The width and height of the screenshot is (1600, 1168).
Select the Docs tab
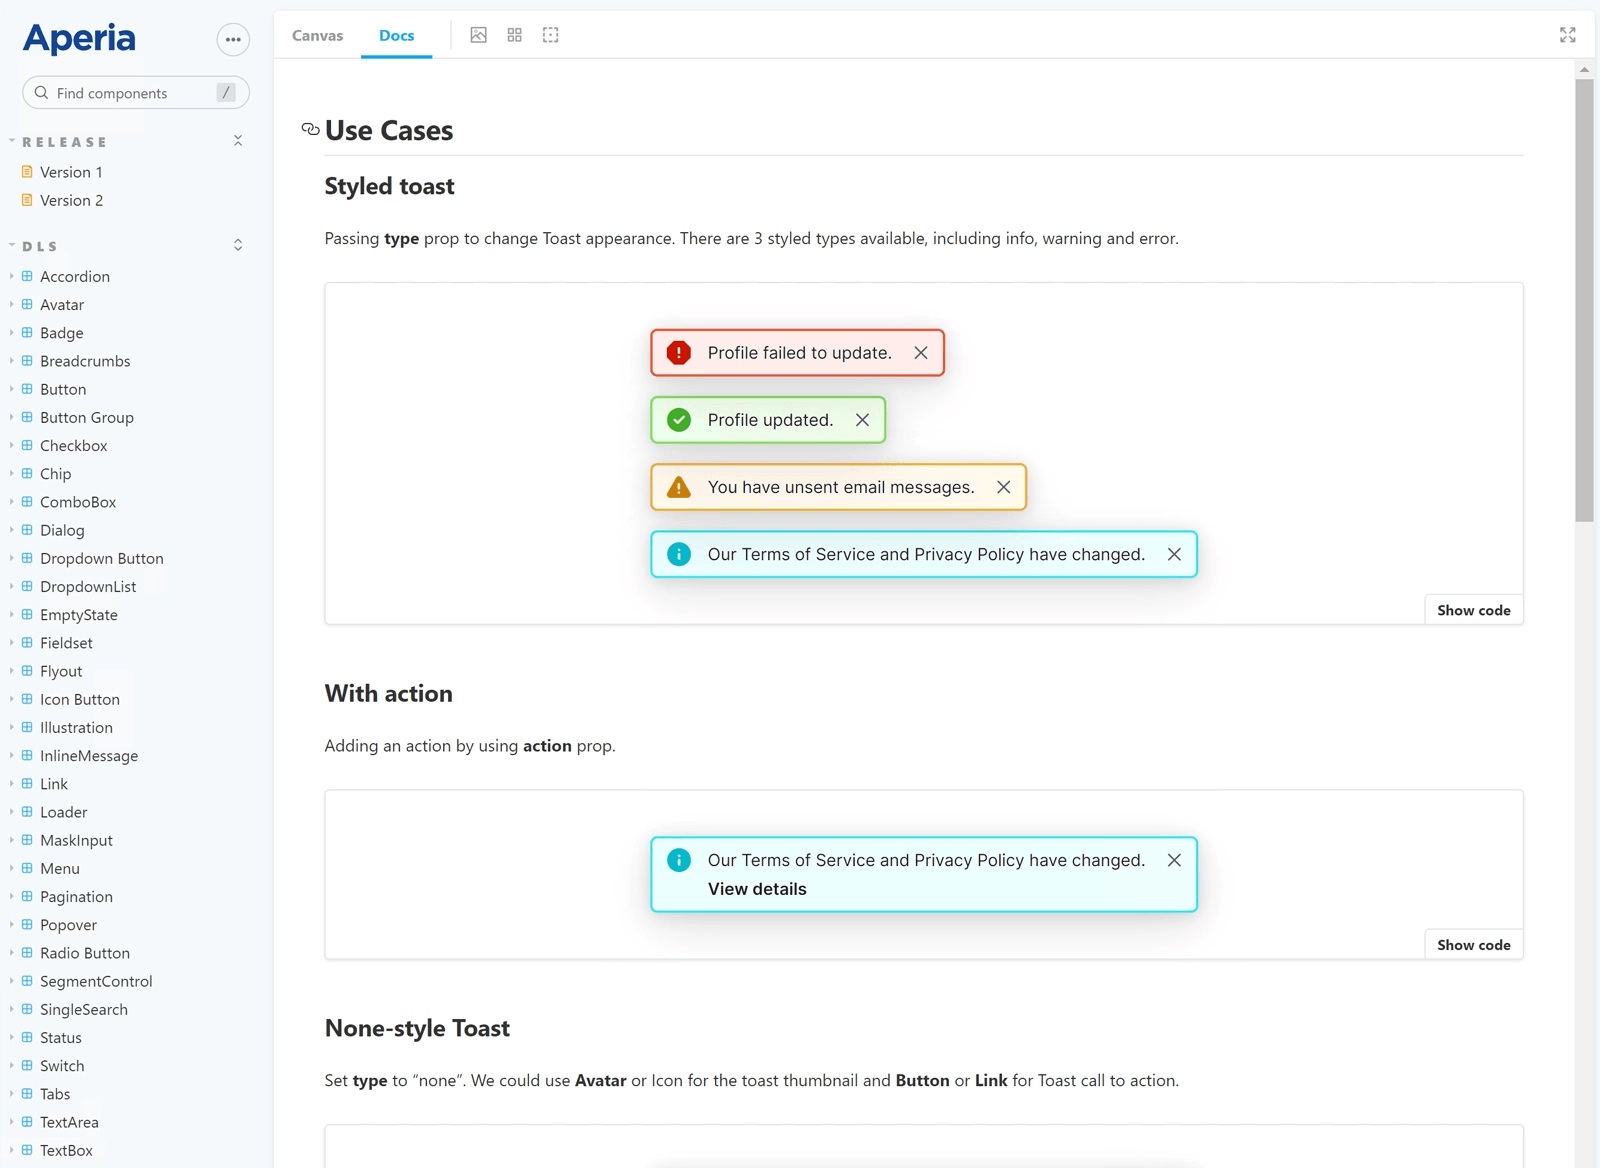396,35
